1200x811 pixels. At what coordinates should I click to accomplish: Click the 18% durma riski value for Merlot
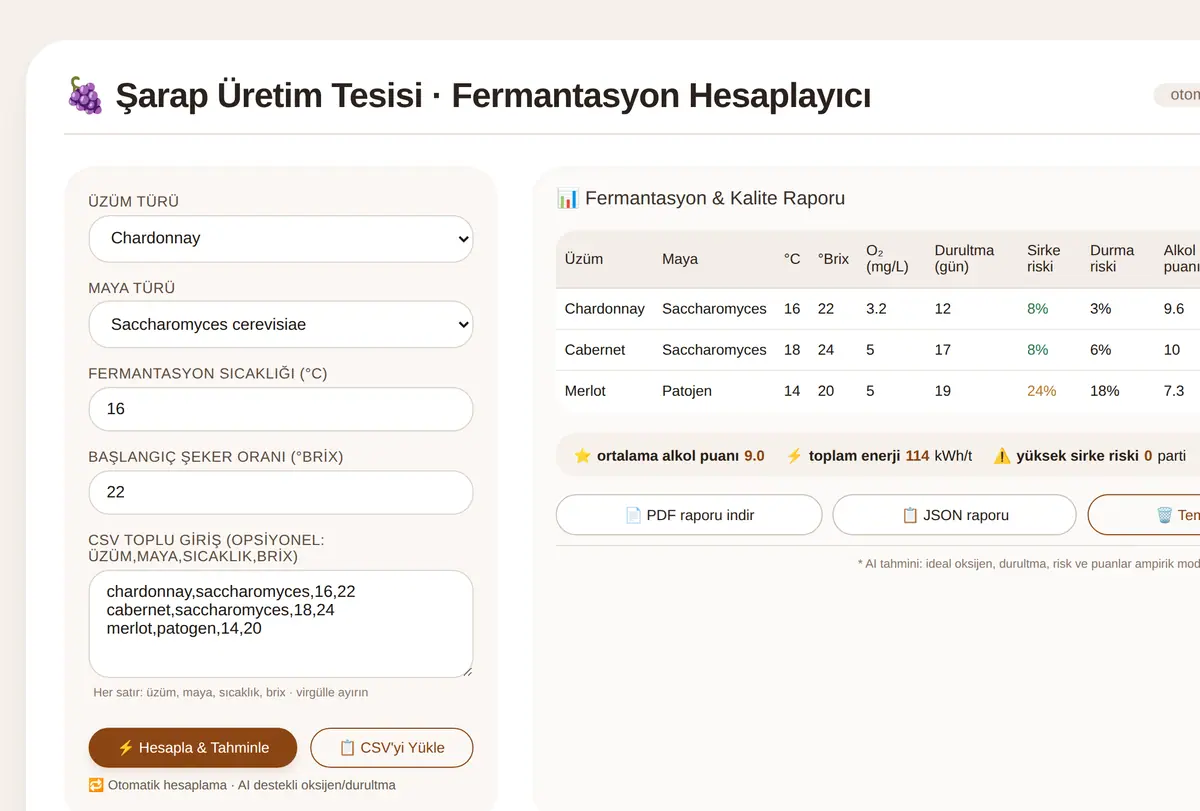[x=1105, y=391]
